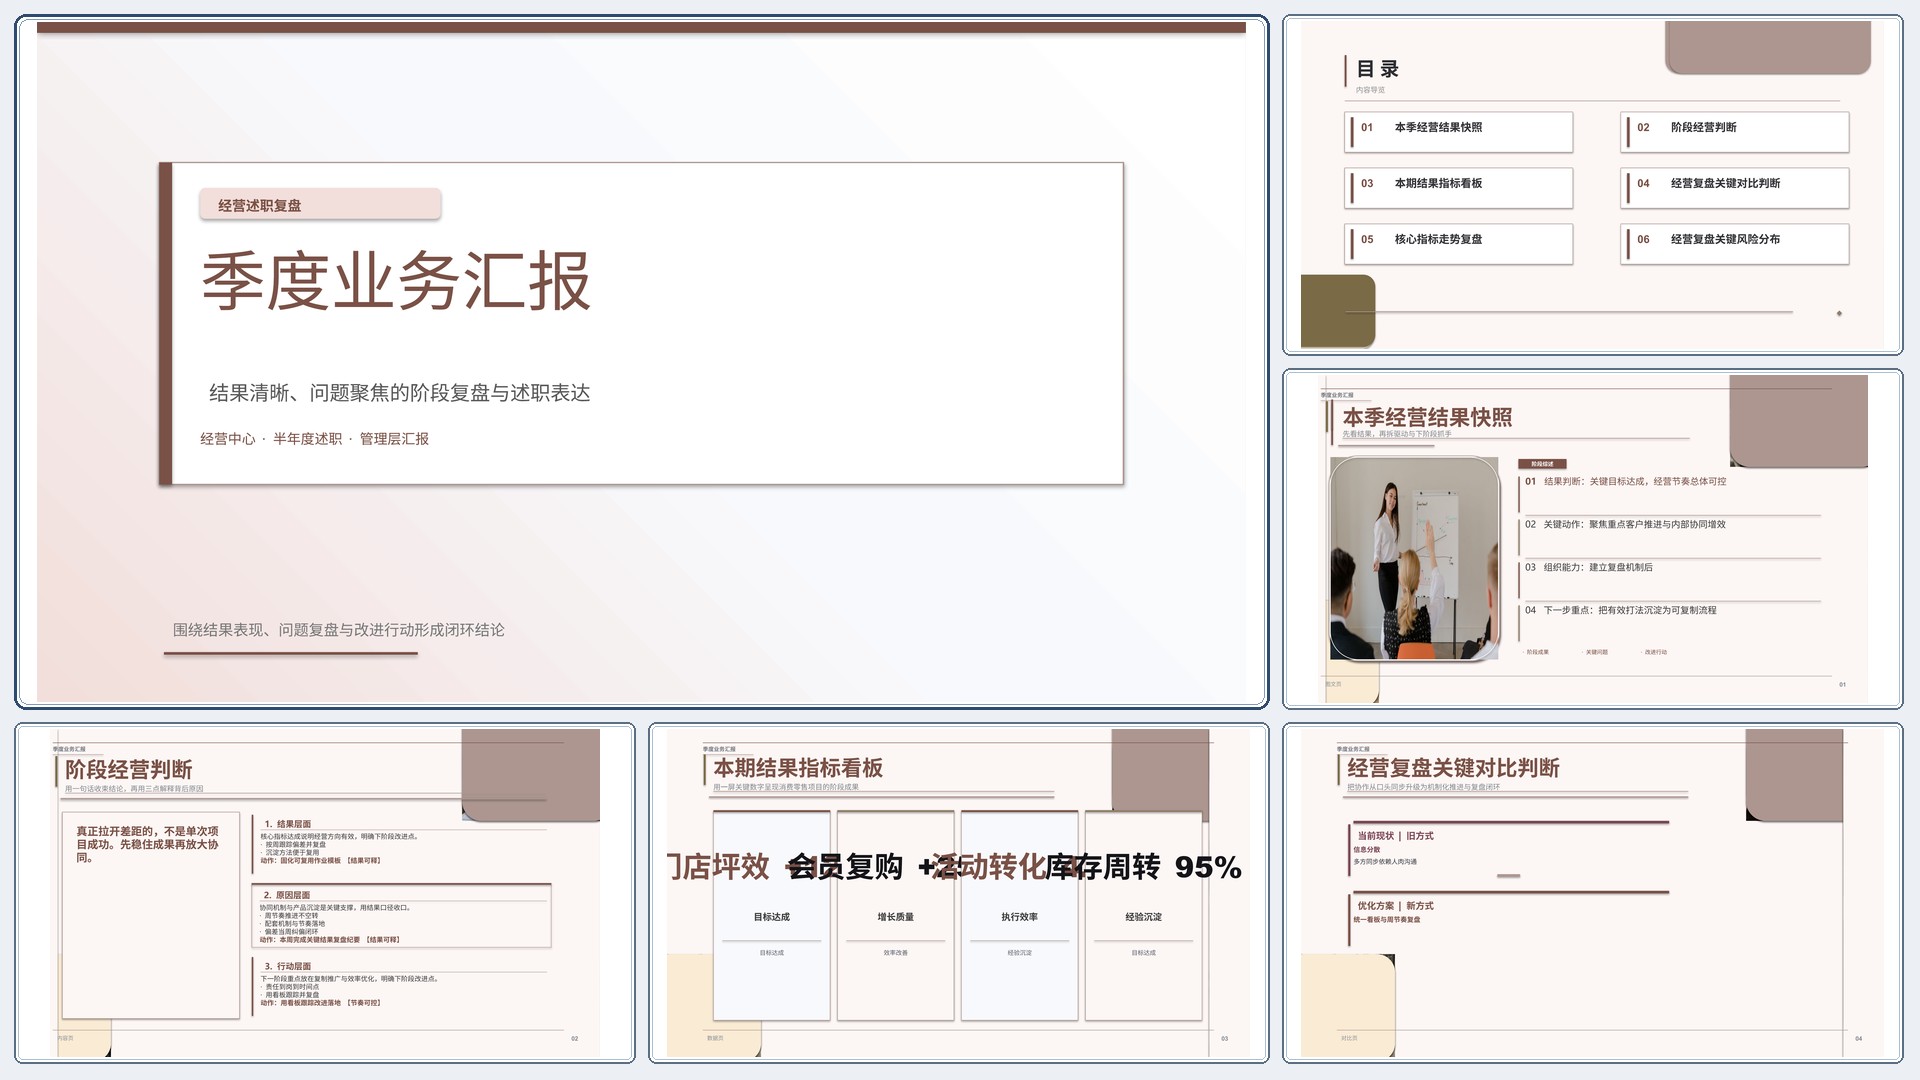Screen dimensions: 1920x1080
Task: Click the 经营述职复盘 tag label
Action: coord(320,205)
